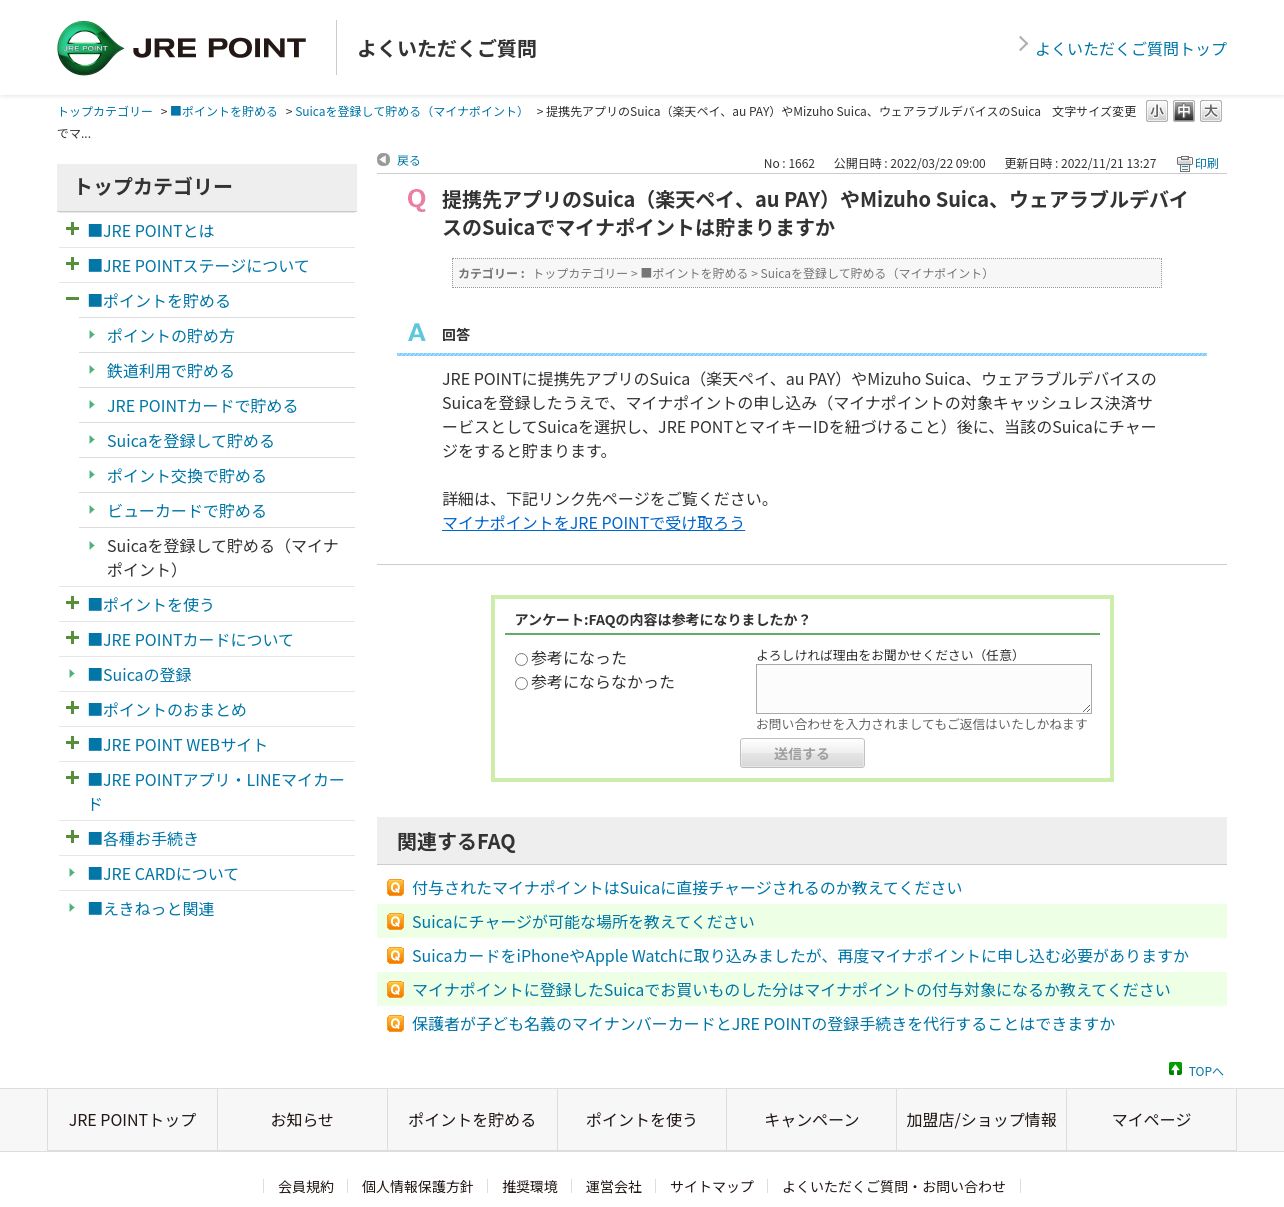The height and width of the screenshot is (1207, 1284).
Task: Expand ■JRE POINTアプリ・LINEマイカード category
Action: coord(72,778)
